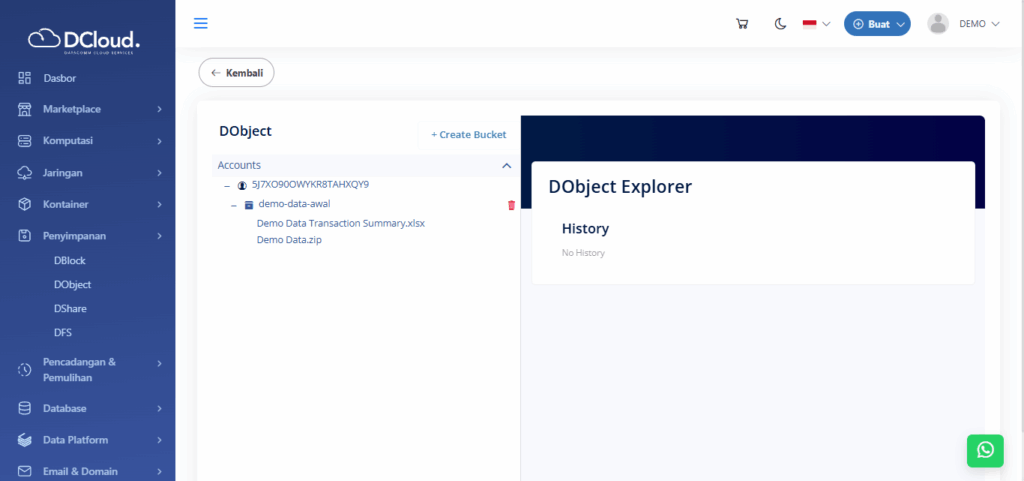Select the Demo Data.zip file
Screen dimensions: 1024x481
coord(289,240)
